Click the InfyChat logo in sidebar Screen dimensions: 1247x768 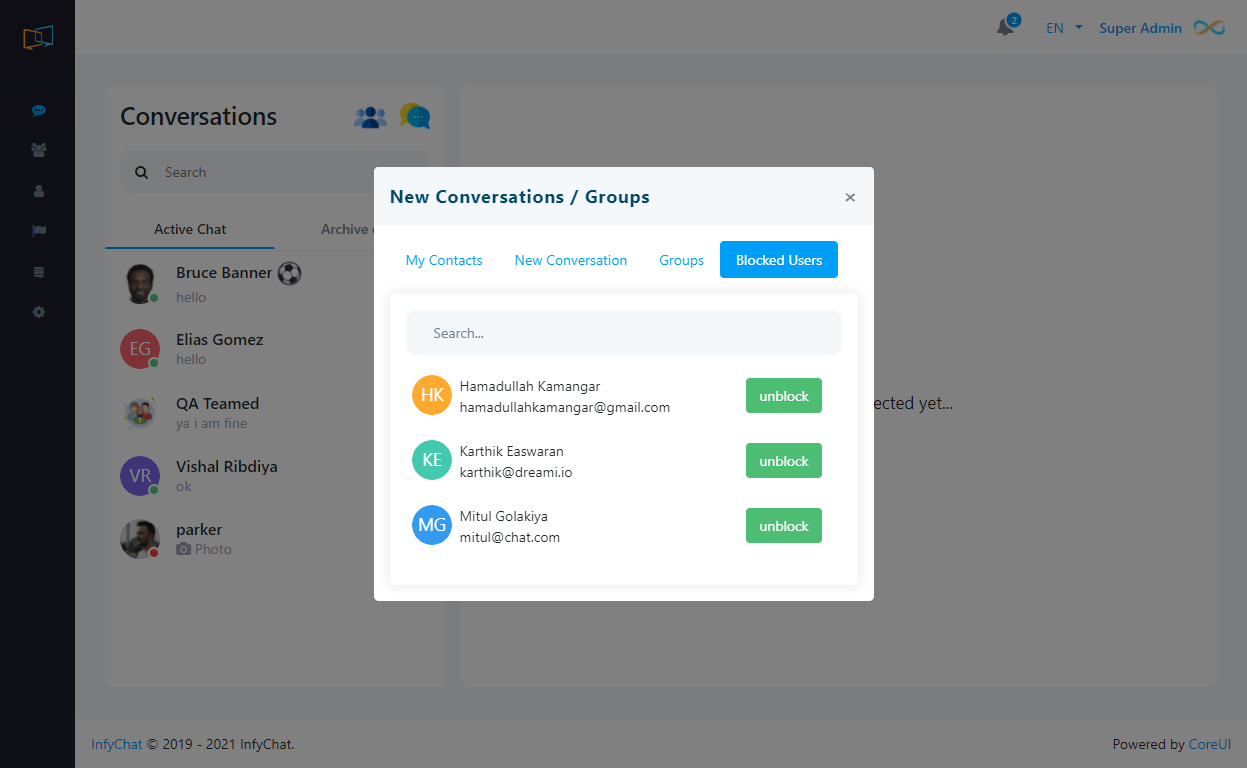pyautogui.click(x=38, y=38)
